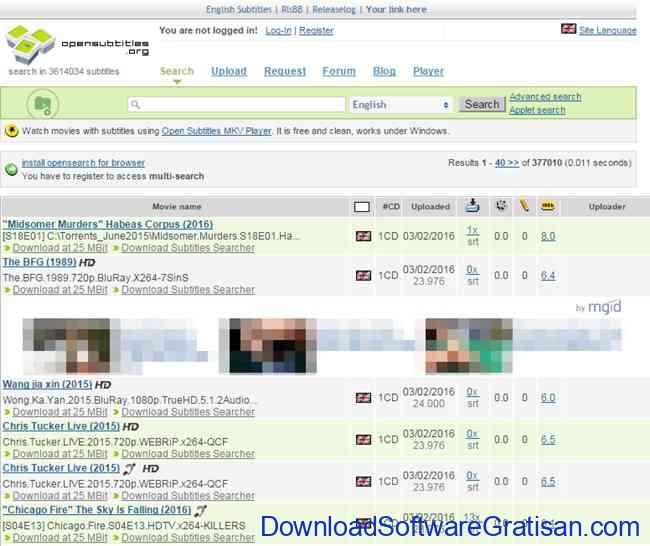Click the green folder search icon
650x546 pixels.
click(43, 104)
